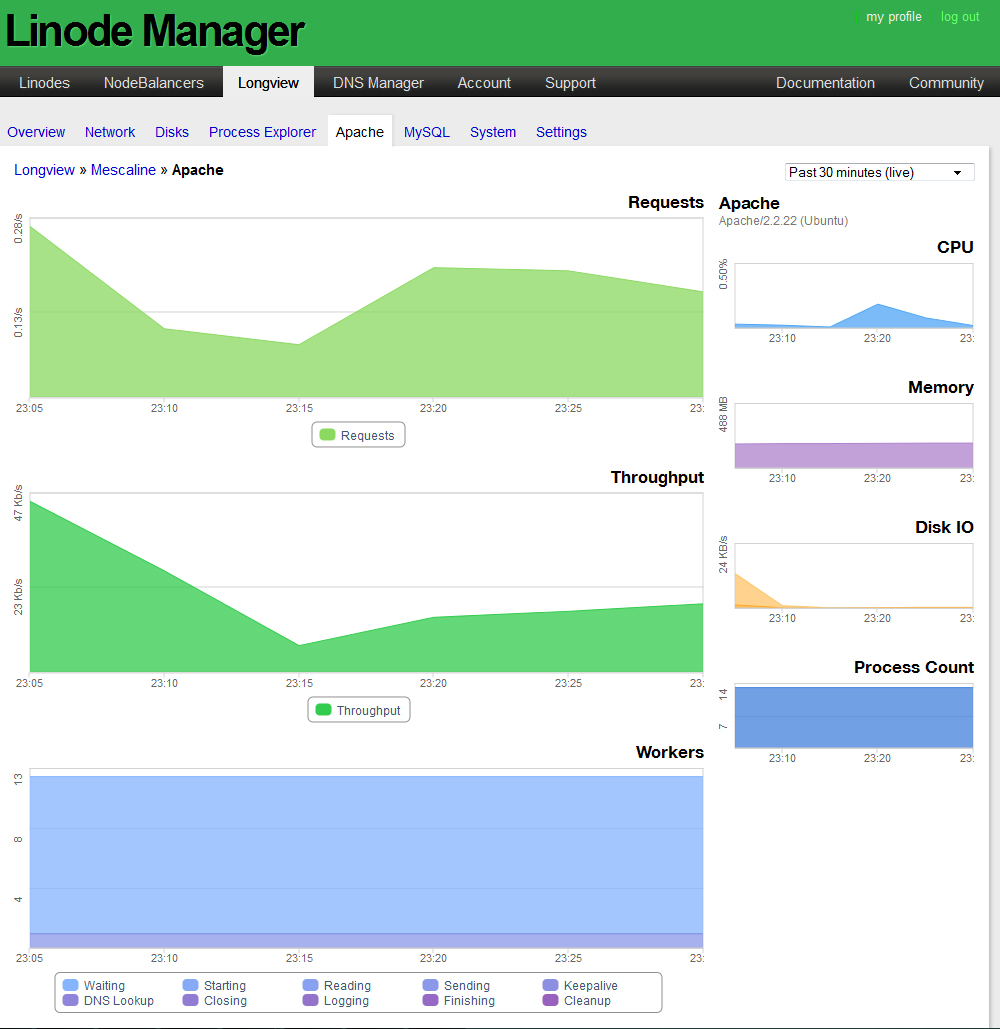Open the Network subtab
Viewport: 1000px width, 1029px height.
pos(110,132)
